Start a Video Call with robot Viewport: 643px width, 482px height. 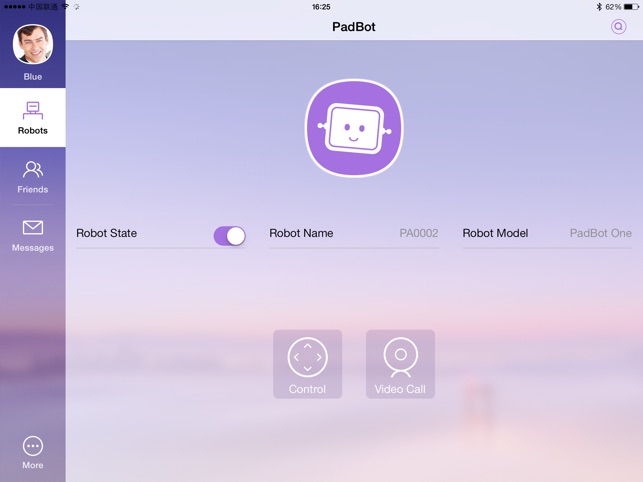tap(400, 364)
